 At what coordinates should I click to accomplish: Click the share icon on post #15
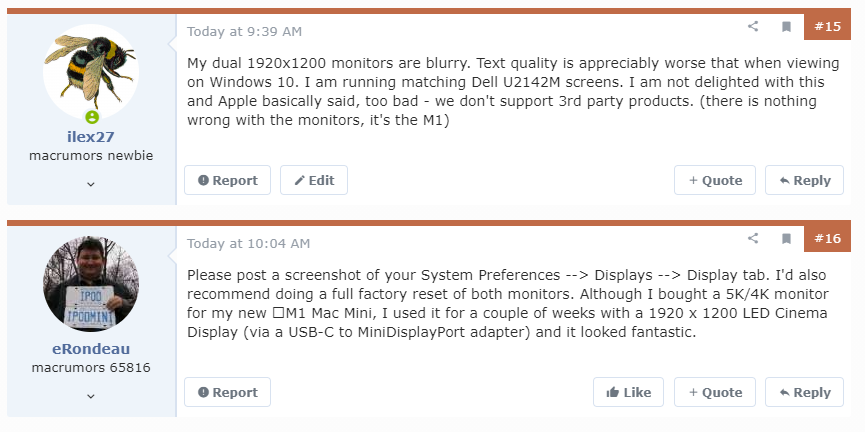tap(753, 27)
